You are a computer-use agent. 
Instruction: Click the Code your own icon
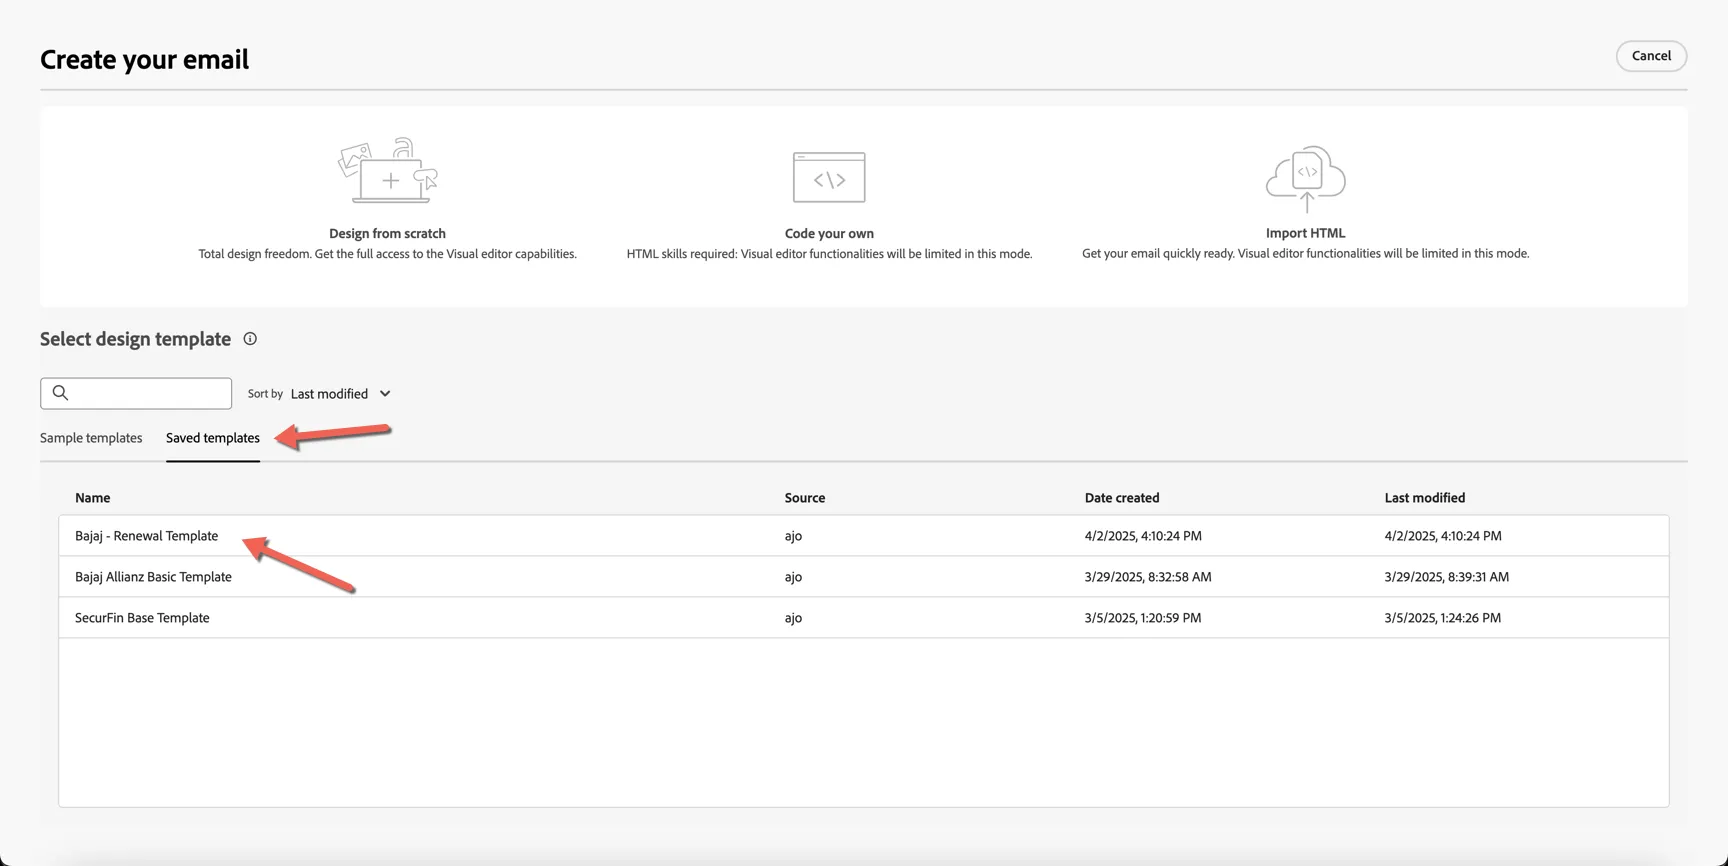(x=829, y=177)
